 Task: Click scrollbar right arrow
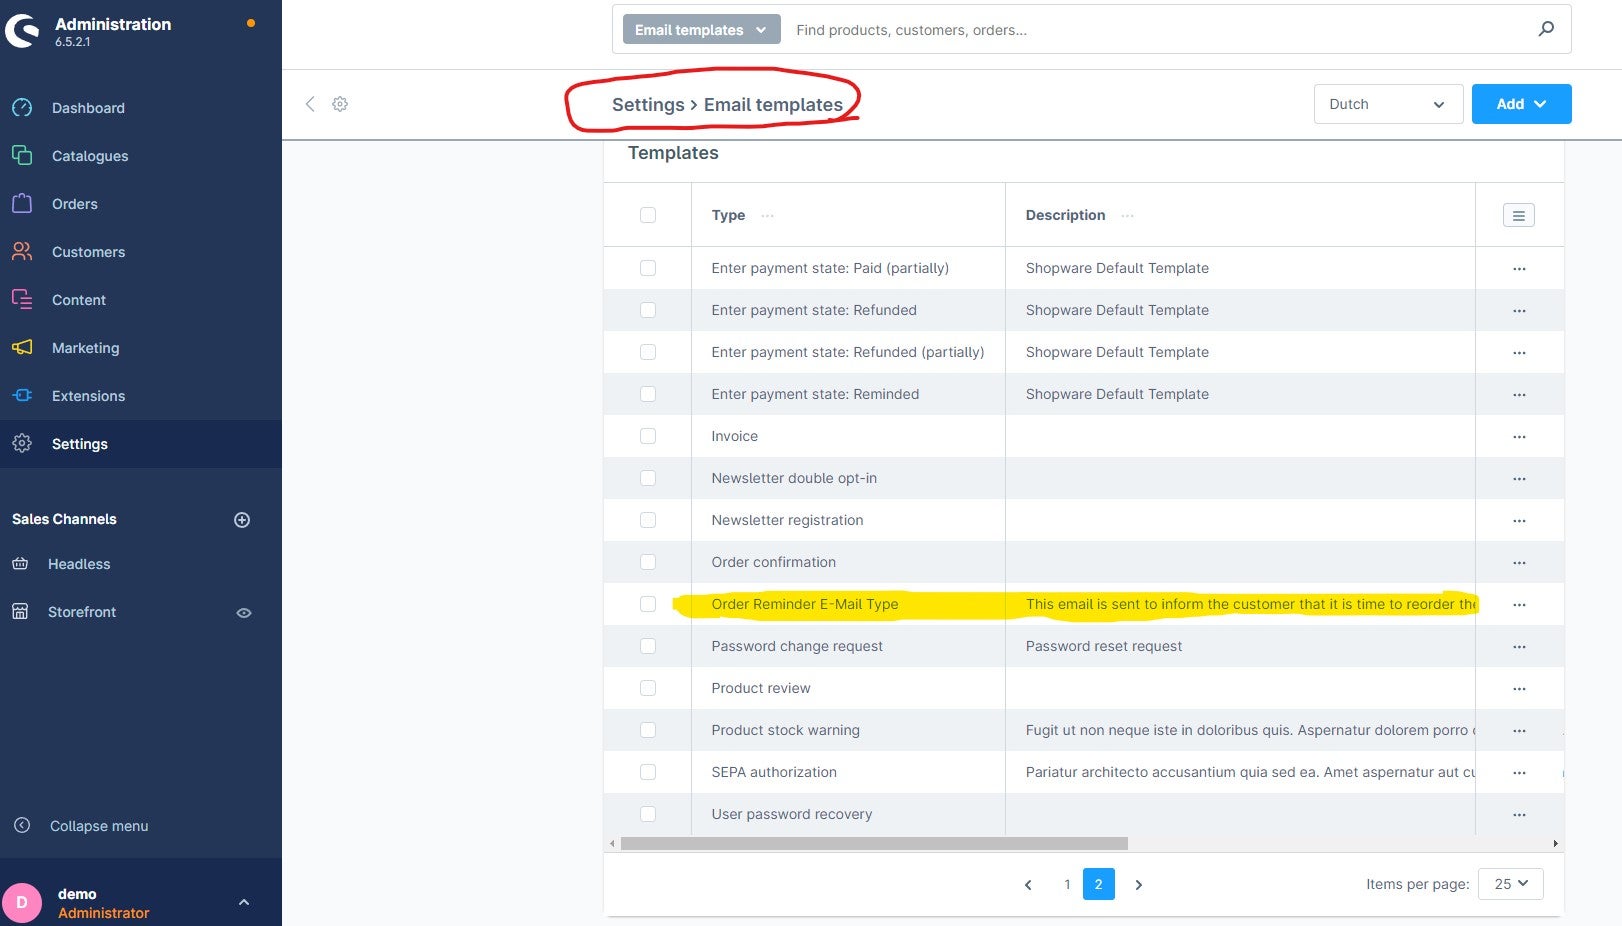click(1555, 844)
